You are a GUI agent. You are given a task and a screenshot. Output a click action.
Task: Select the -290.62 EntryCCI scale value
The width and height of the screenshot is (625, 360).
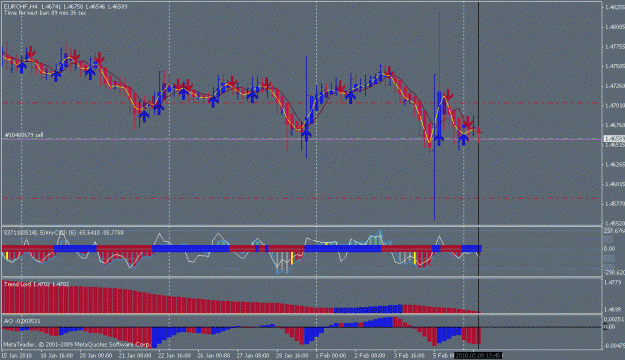(614, 273)
